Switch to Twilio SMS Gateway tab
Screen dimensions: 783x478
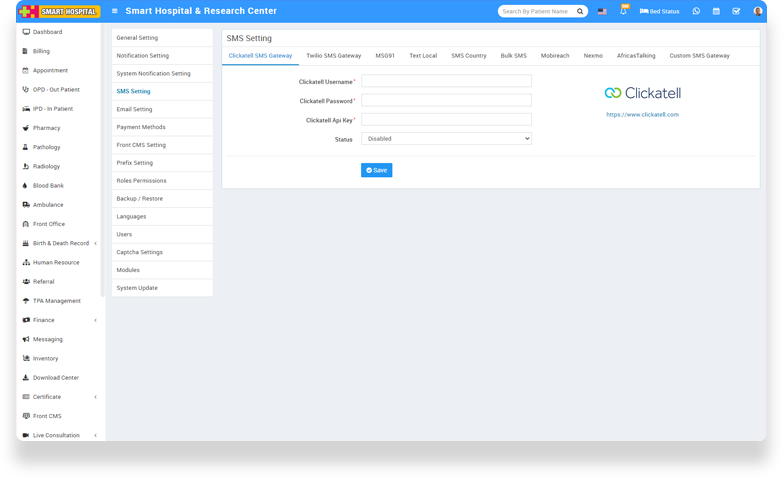334,56
